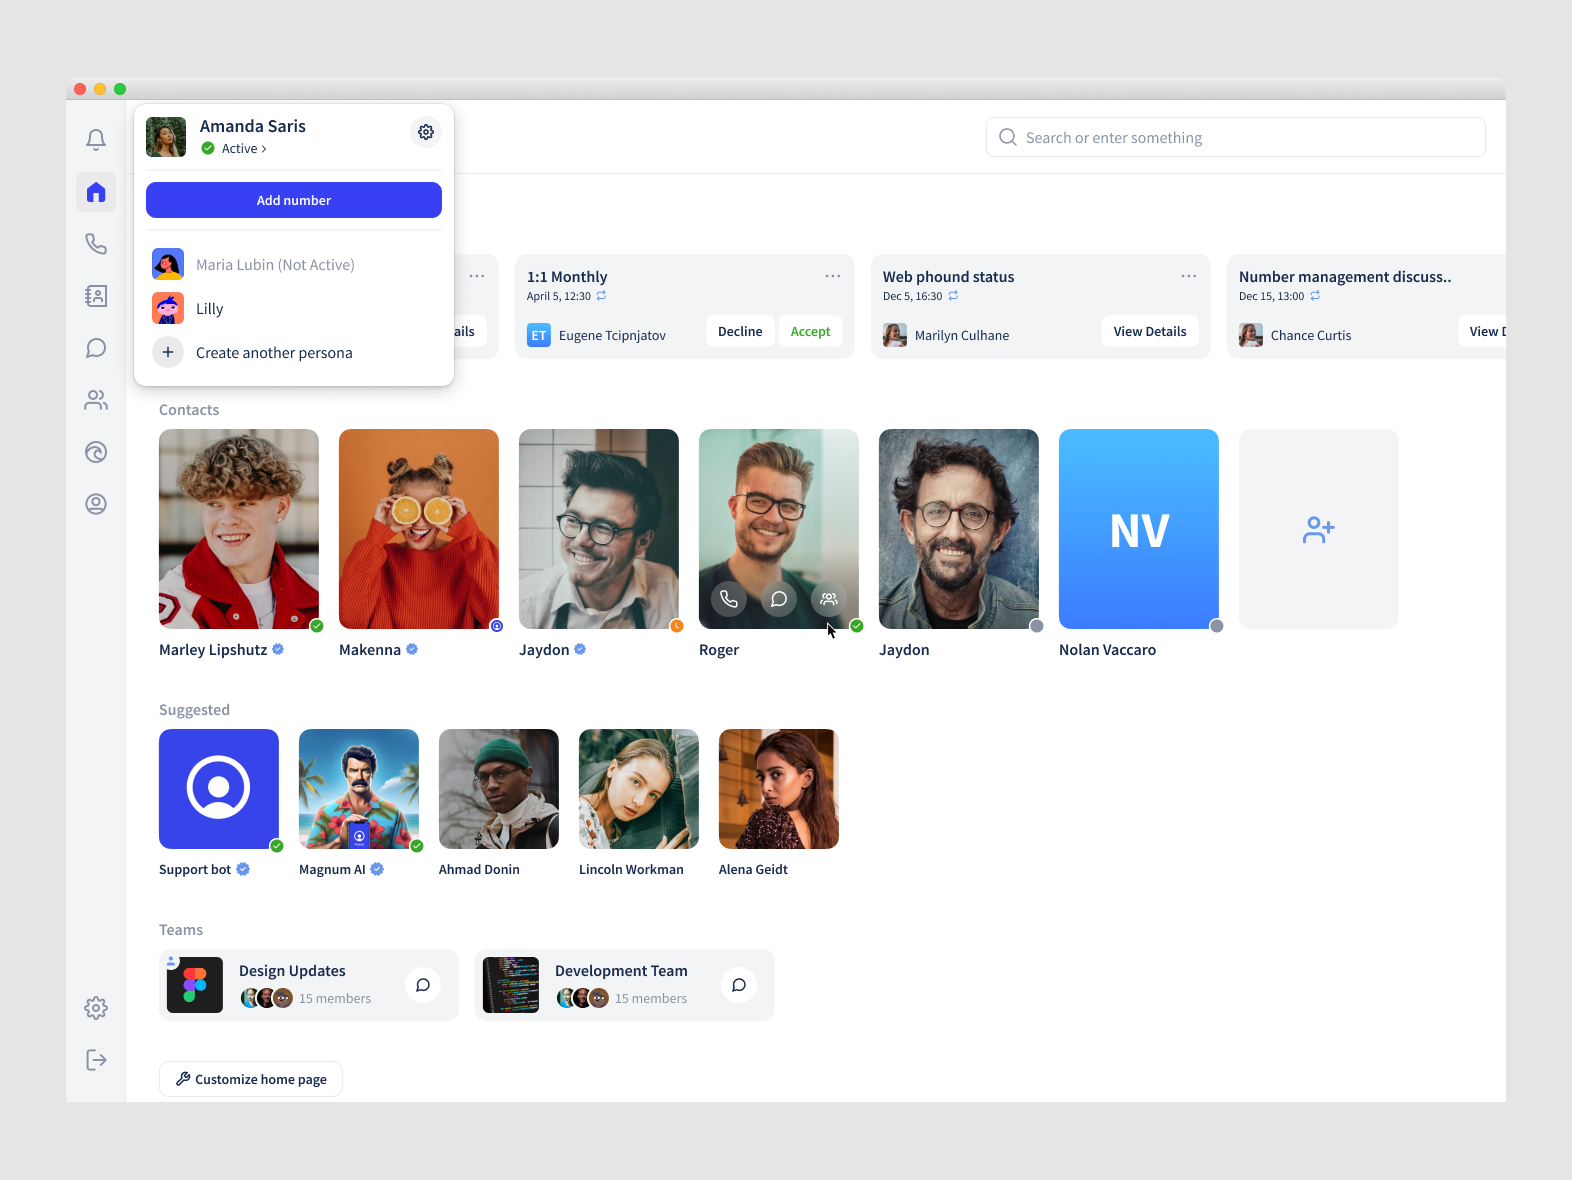
Task: Open the Teams people icon in sidebar
Action: click(x=96, y=400)
